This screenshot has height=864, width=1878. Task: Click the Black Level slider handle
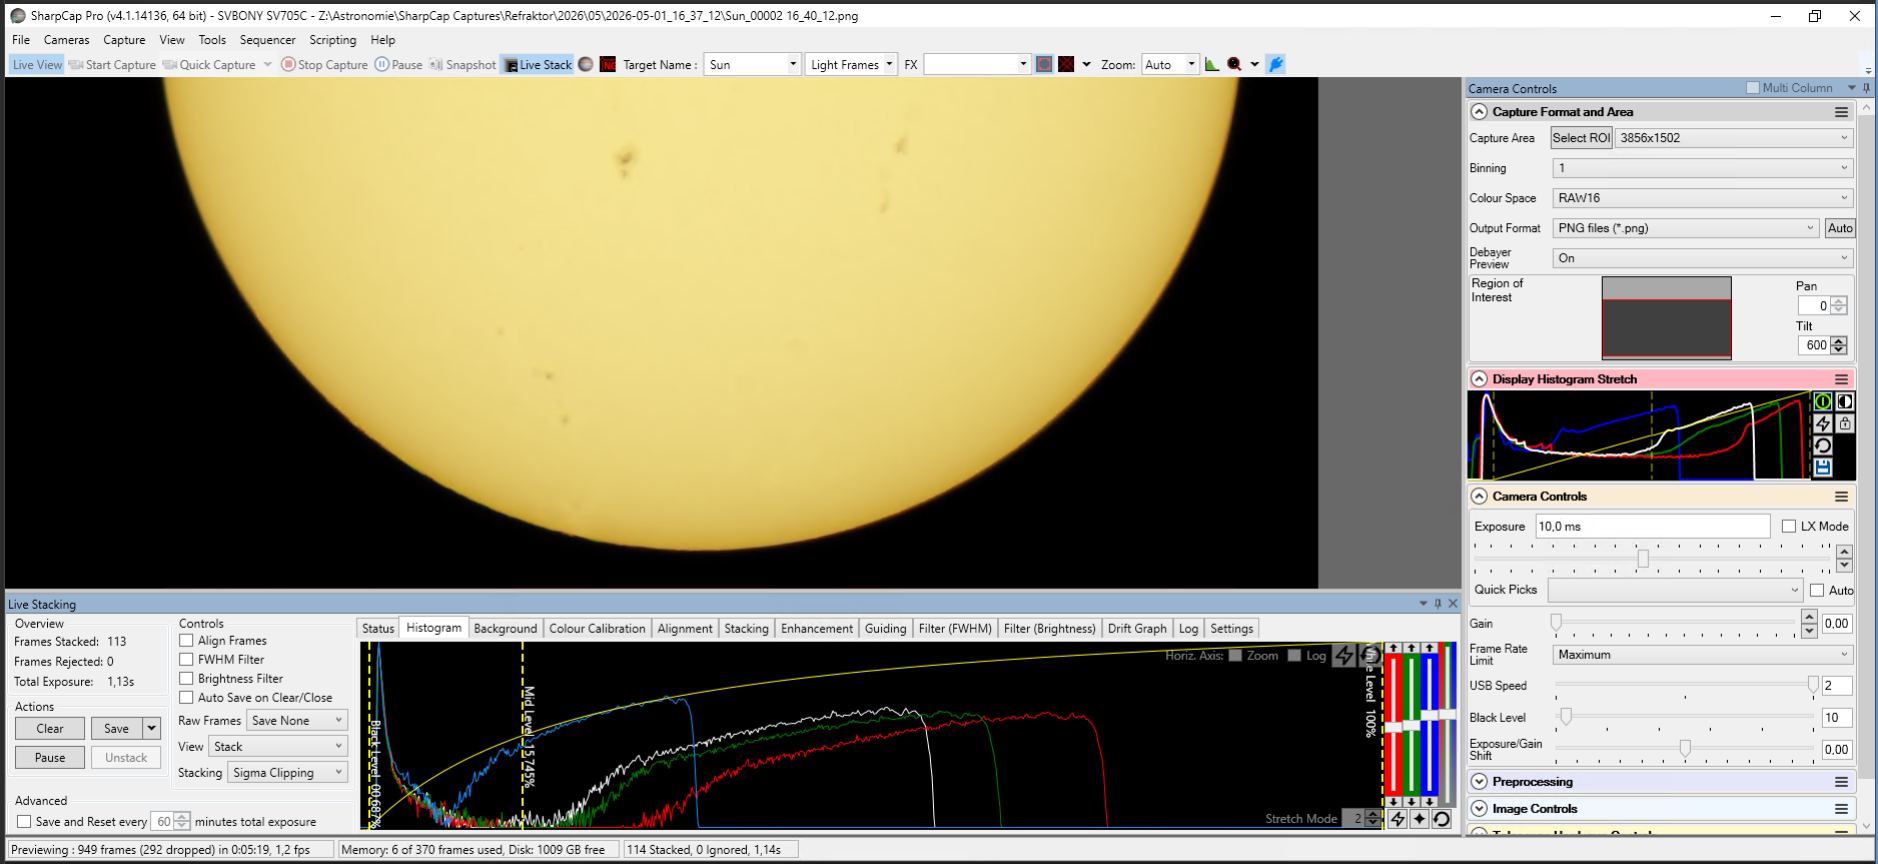(1566, 717)
